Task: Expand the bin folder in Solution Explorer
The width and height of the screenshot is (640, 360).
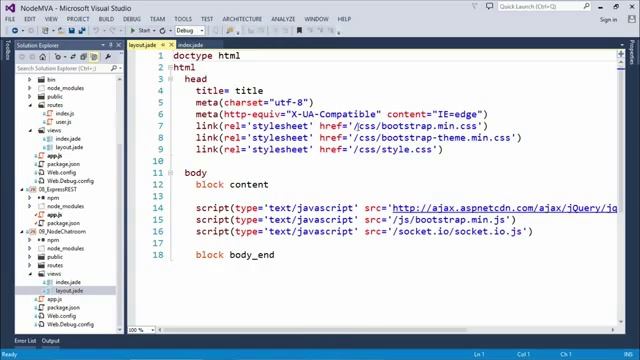Action: click(29, 80)
